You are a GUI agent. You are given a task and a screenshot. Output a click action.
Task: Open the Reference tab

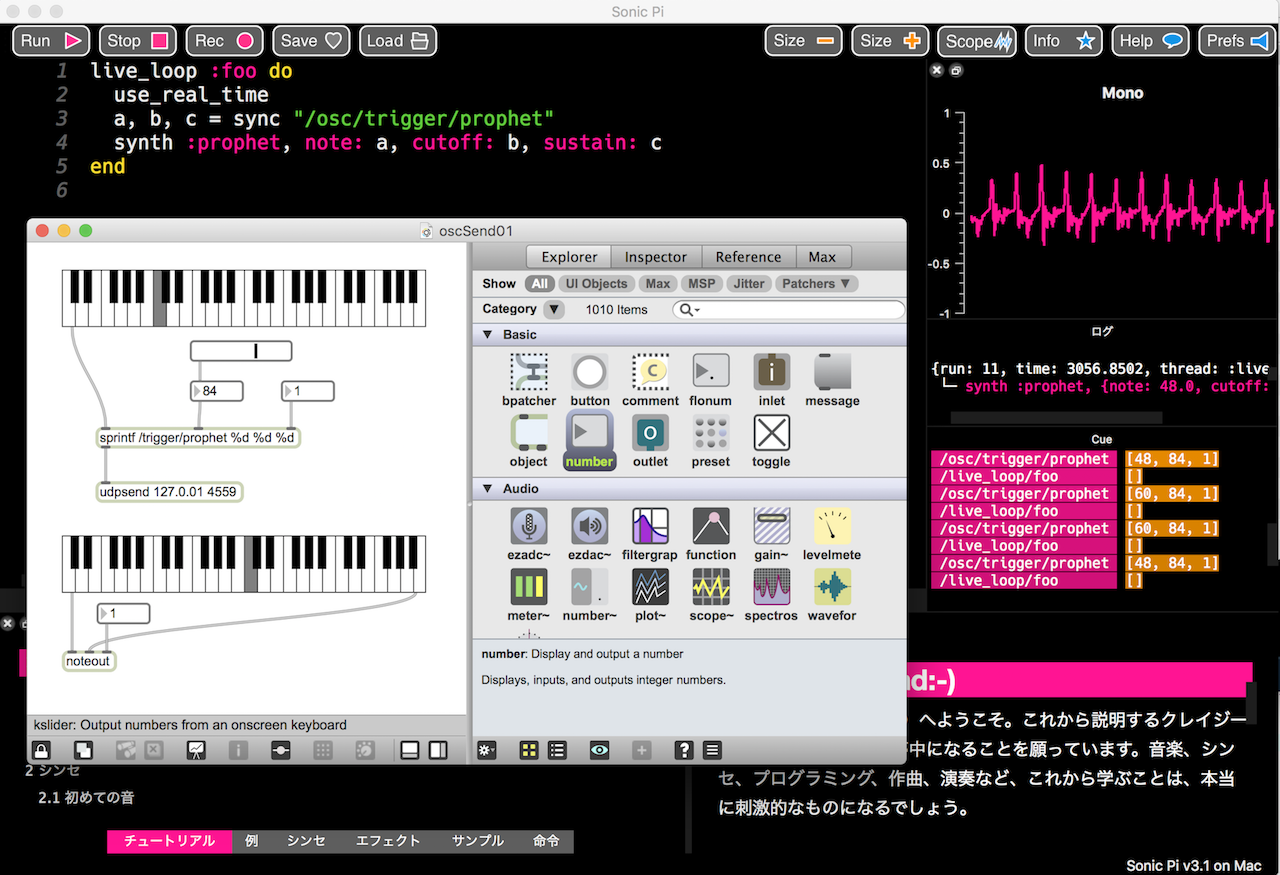pyautogui.click(x=748, y=257)
